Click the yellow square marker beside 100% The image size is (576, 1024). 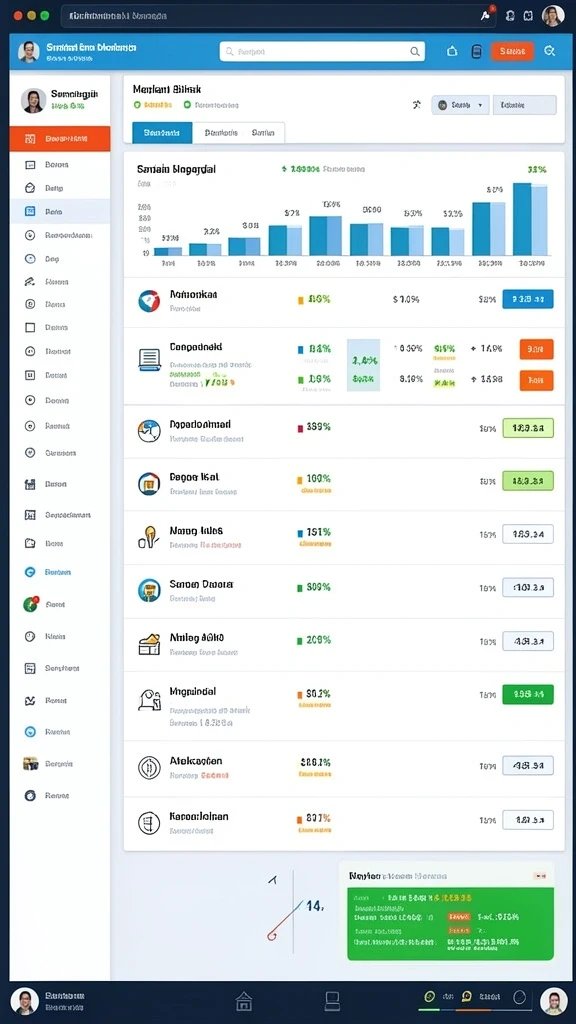(300, 479)
